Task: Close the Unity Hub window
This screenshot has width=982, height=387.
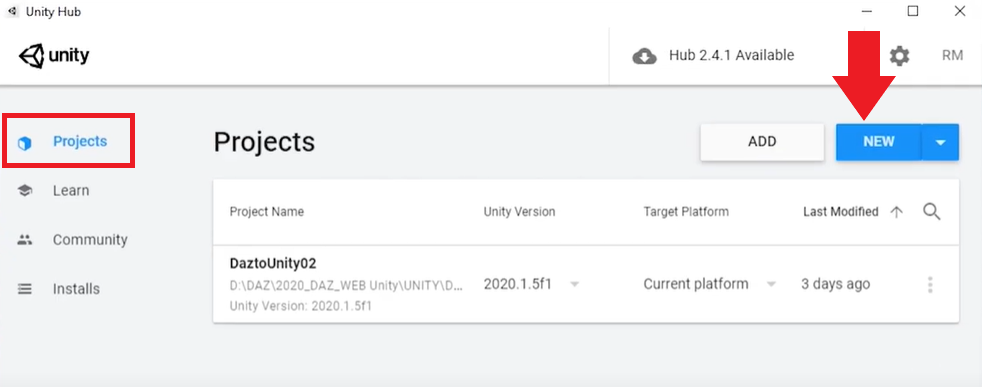Action: [959, 11]
